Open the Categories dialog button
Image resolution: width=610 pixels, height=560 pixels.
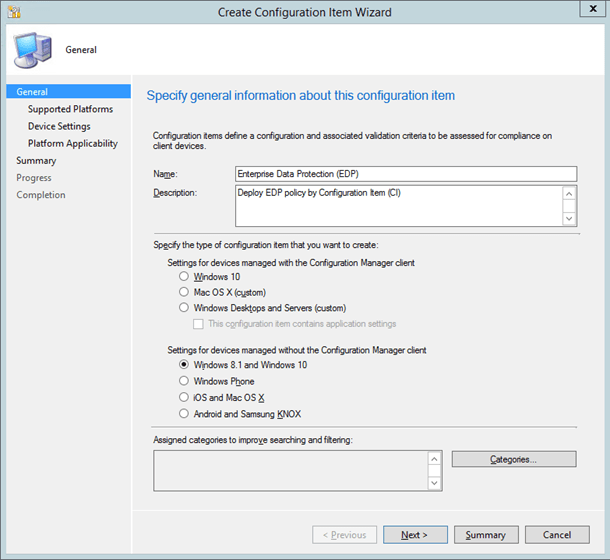pos(513,459)
